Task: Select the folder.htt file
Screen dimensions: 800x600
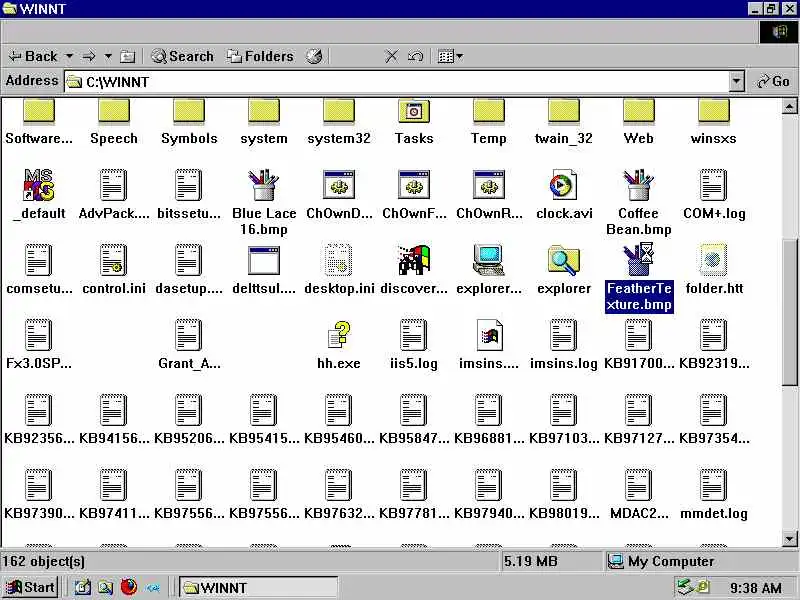Action: click(x=713, y=269)
